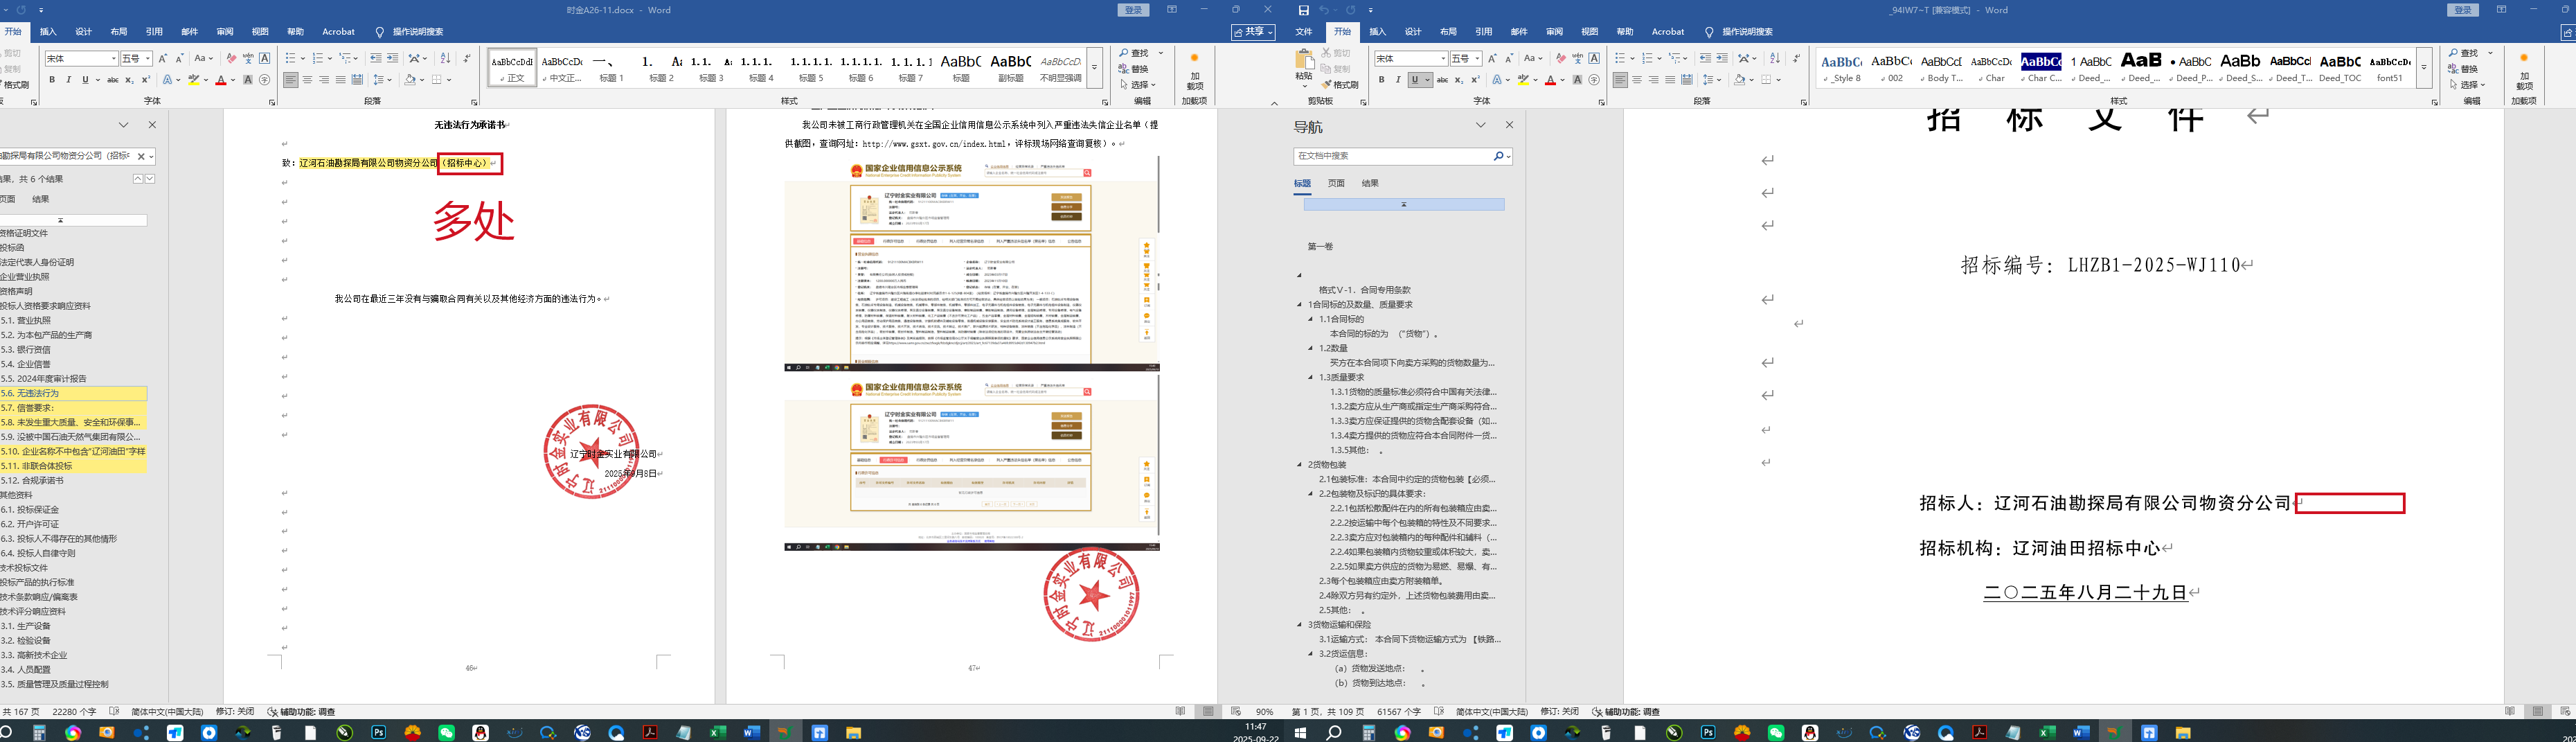Open the 引用 tab in 时金A26-11 window

[x=154, y=32]
